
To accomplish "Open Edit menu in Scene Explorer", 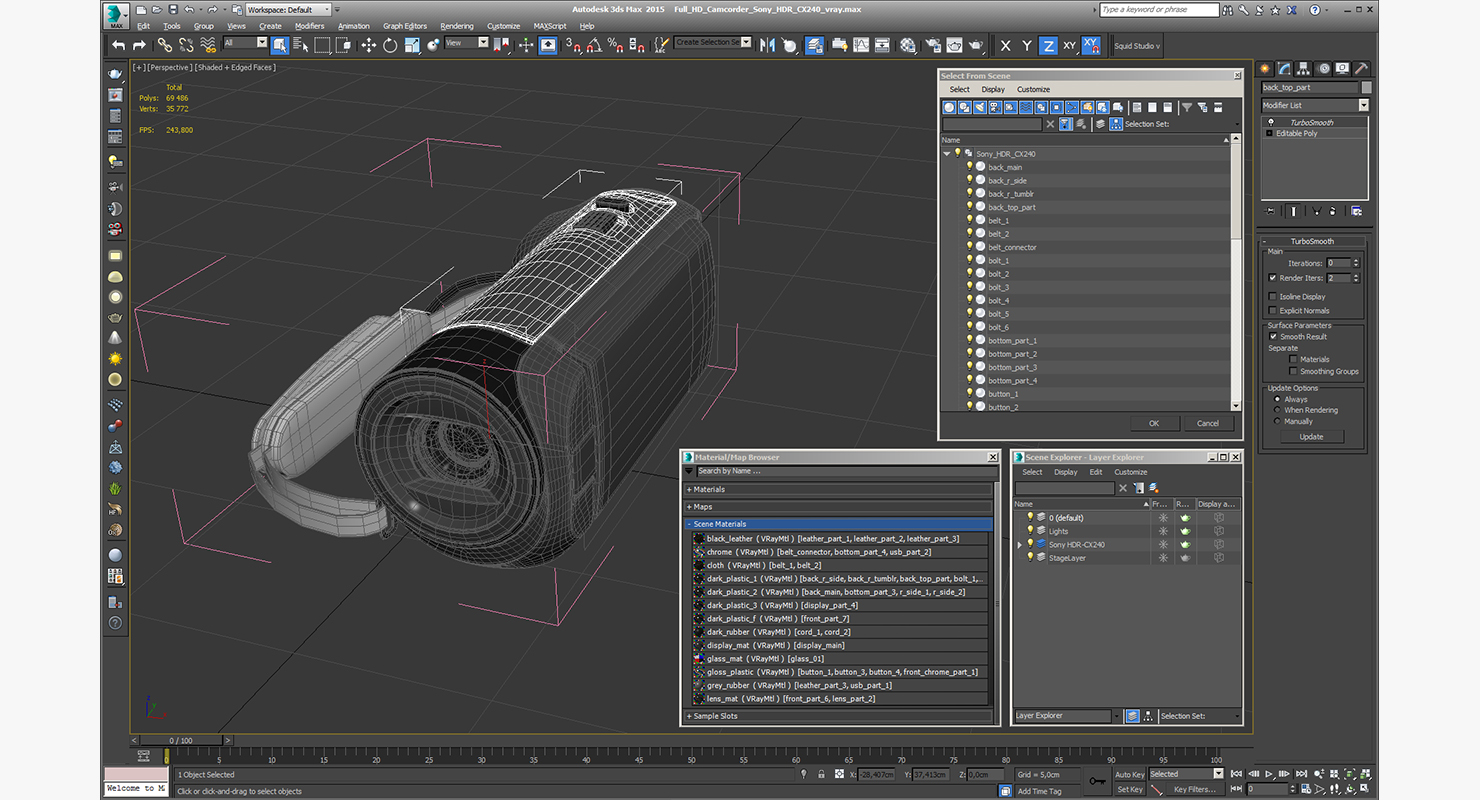I will [1096, 472].
